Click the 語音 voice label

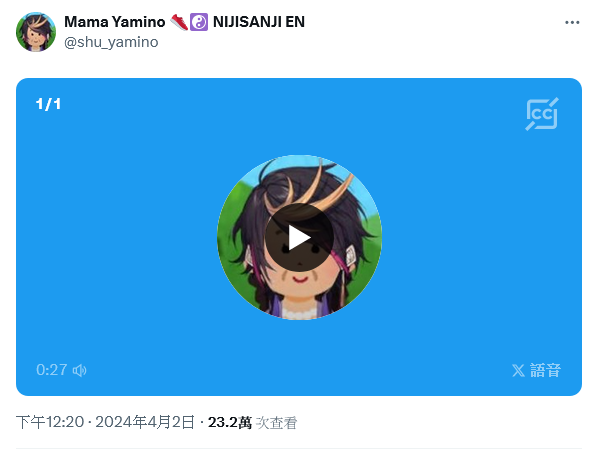coord(545,370)
